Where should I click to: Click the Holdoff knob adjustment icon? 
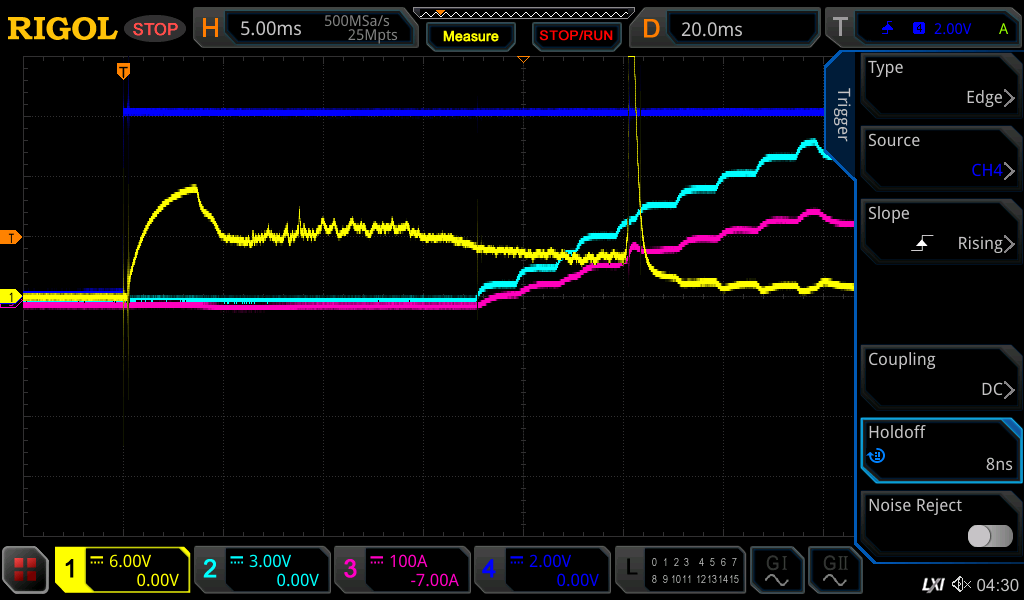[877, 456]
